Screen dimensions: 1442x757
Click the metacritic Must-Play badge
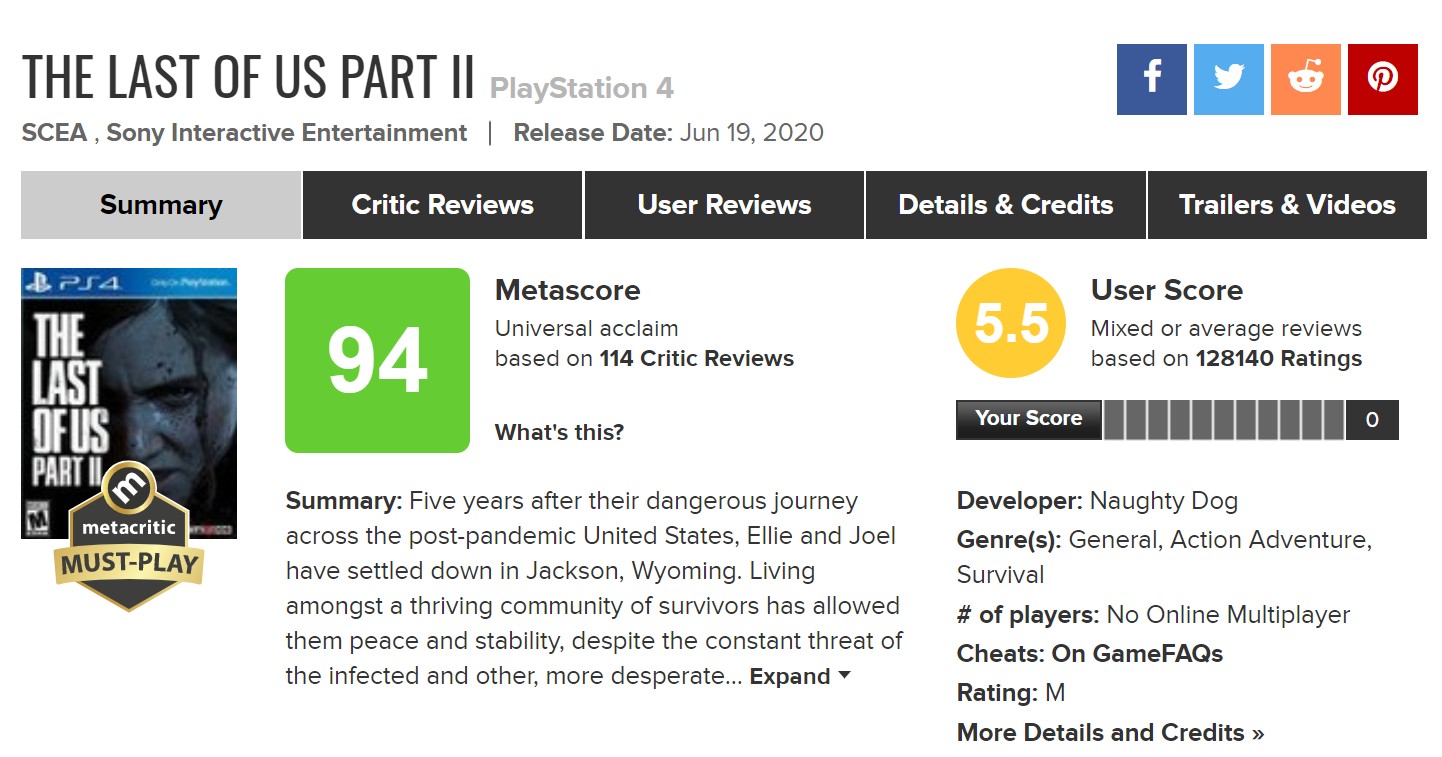128,538
